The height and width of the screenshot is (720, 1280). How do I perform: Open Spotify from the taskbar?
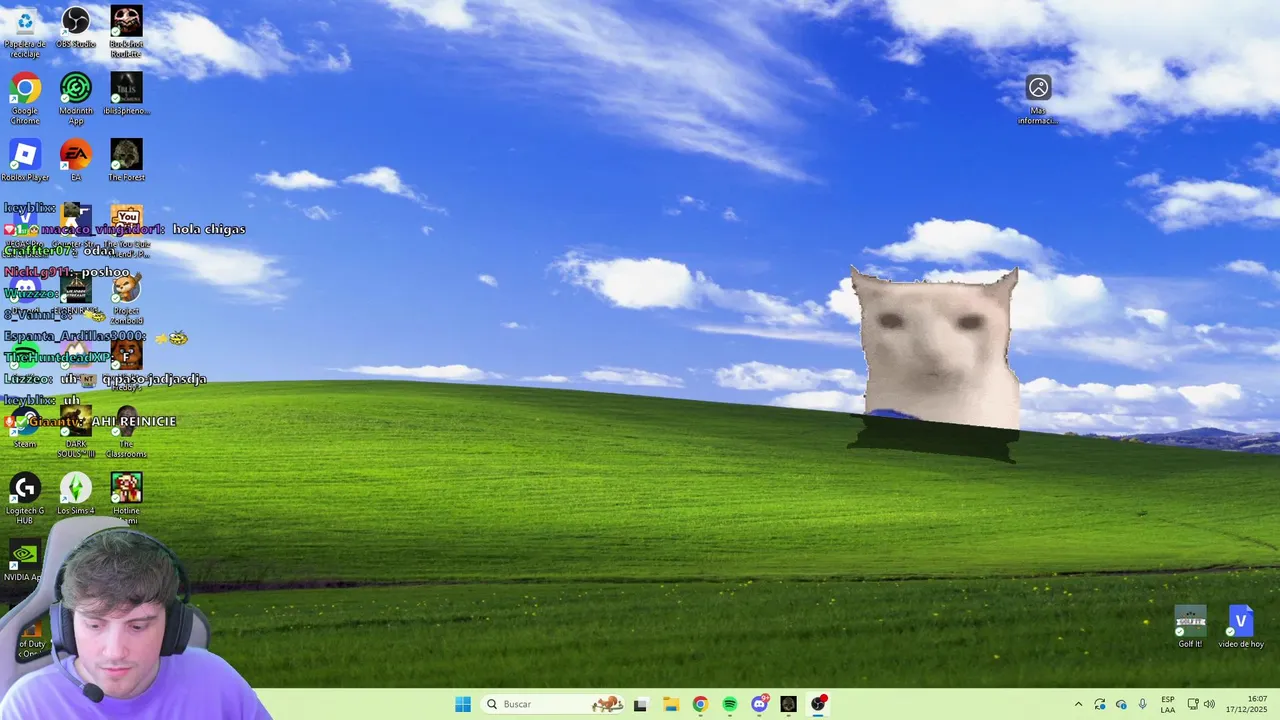pyautogui.click(x=730, y=704)
